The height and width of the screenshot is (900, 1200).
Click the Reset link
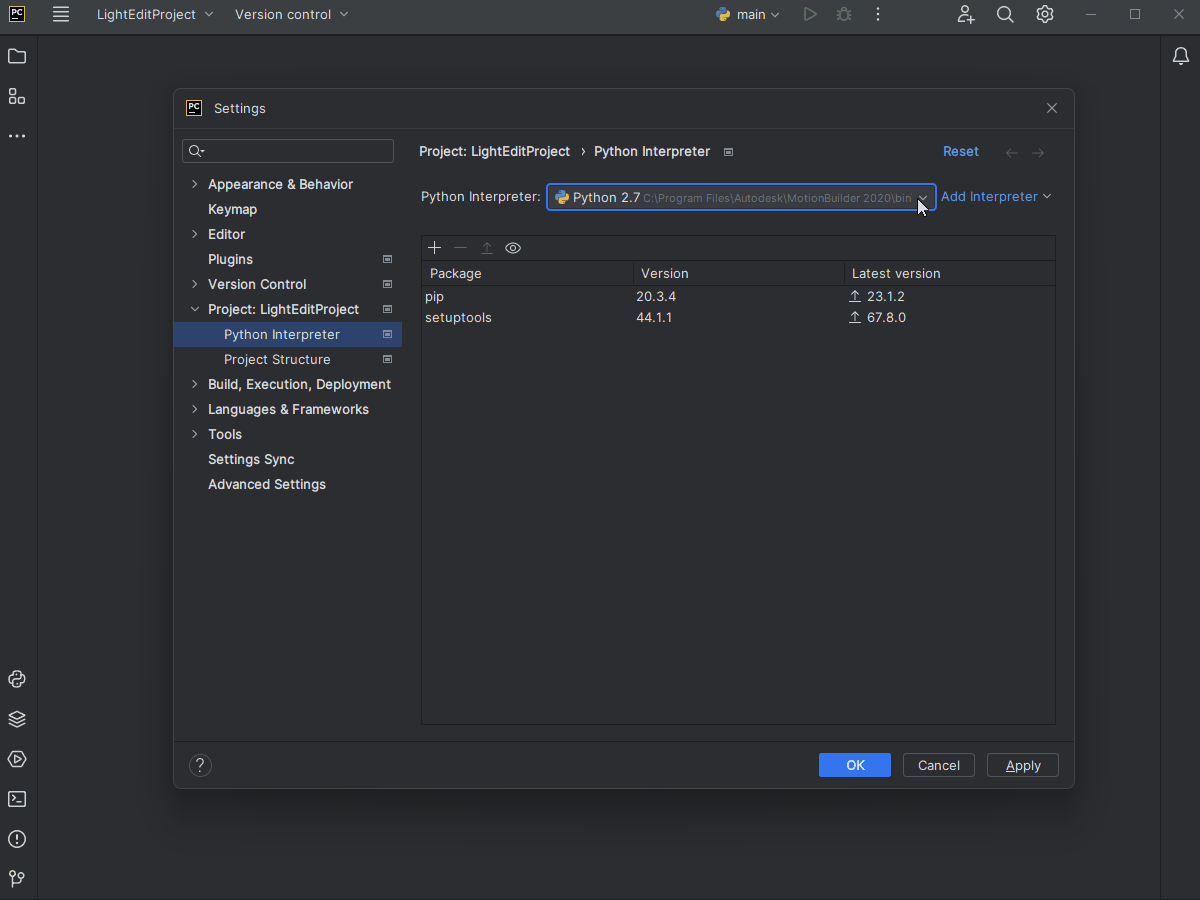click(x=961, y=152)
